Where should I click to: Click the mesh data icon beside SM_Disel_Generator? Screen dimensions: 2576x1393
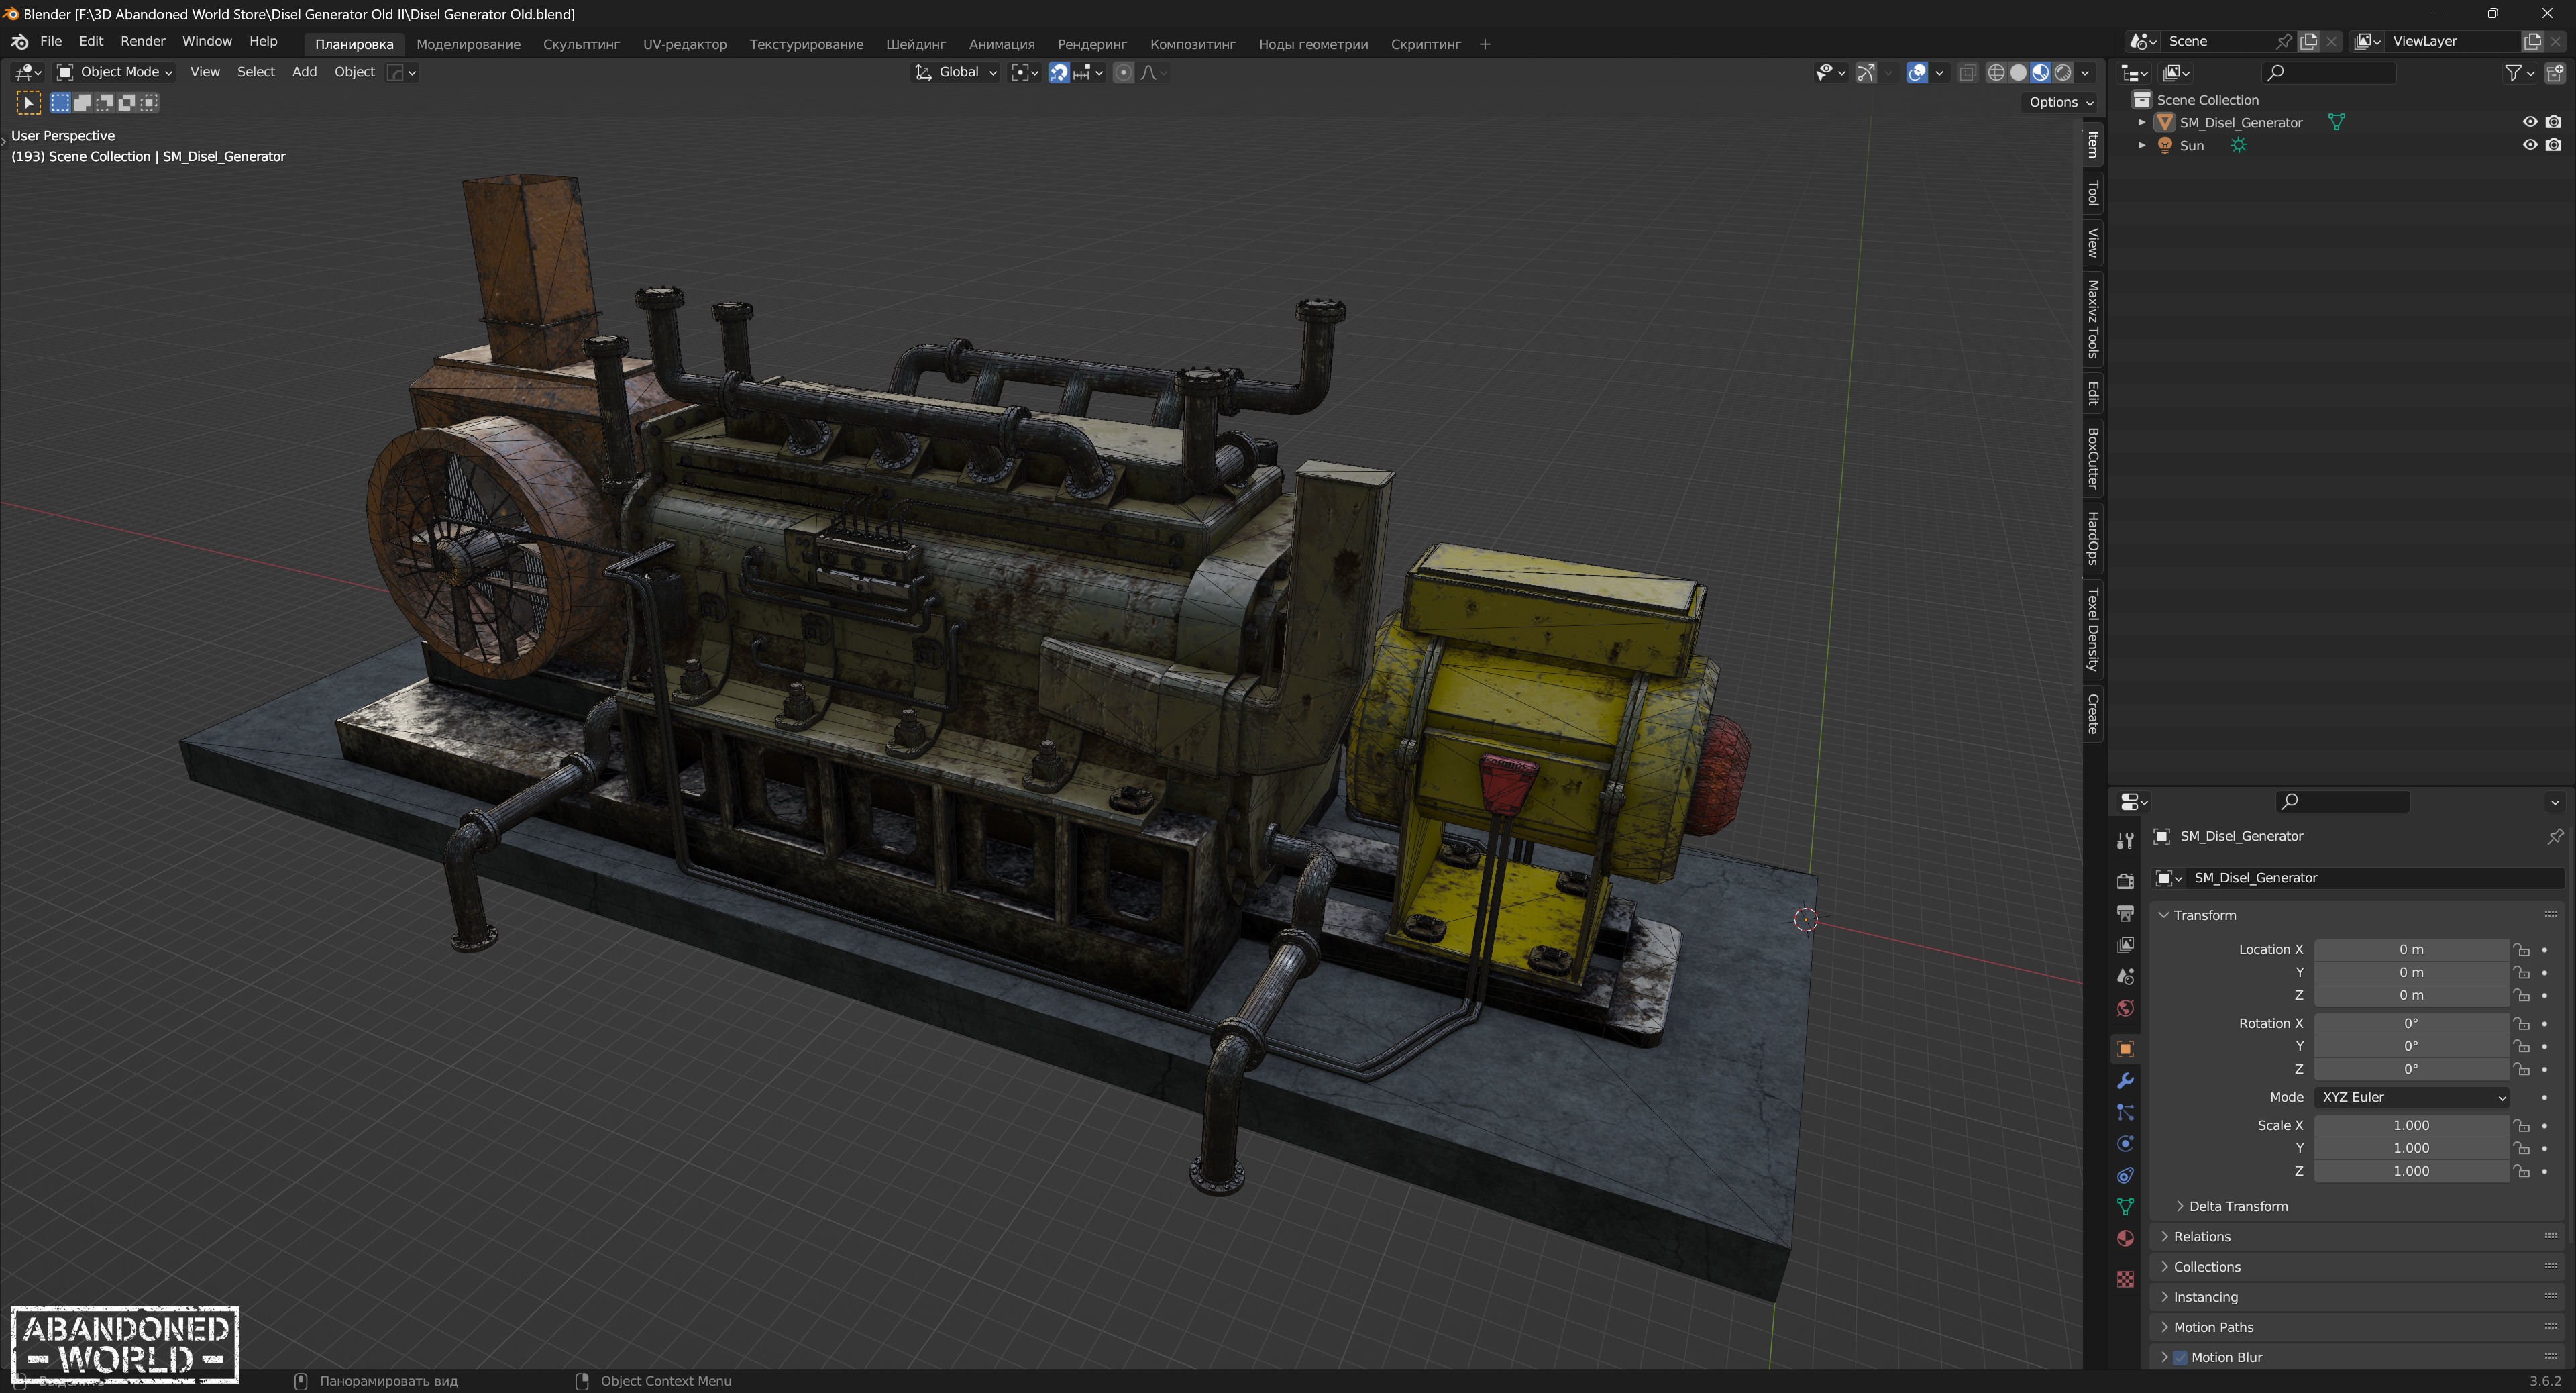click(x=2336, y=122)
